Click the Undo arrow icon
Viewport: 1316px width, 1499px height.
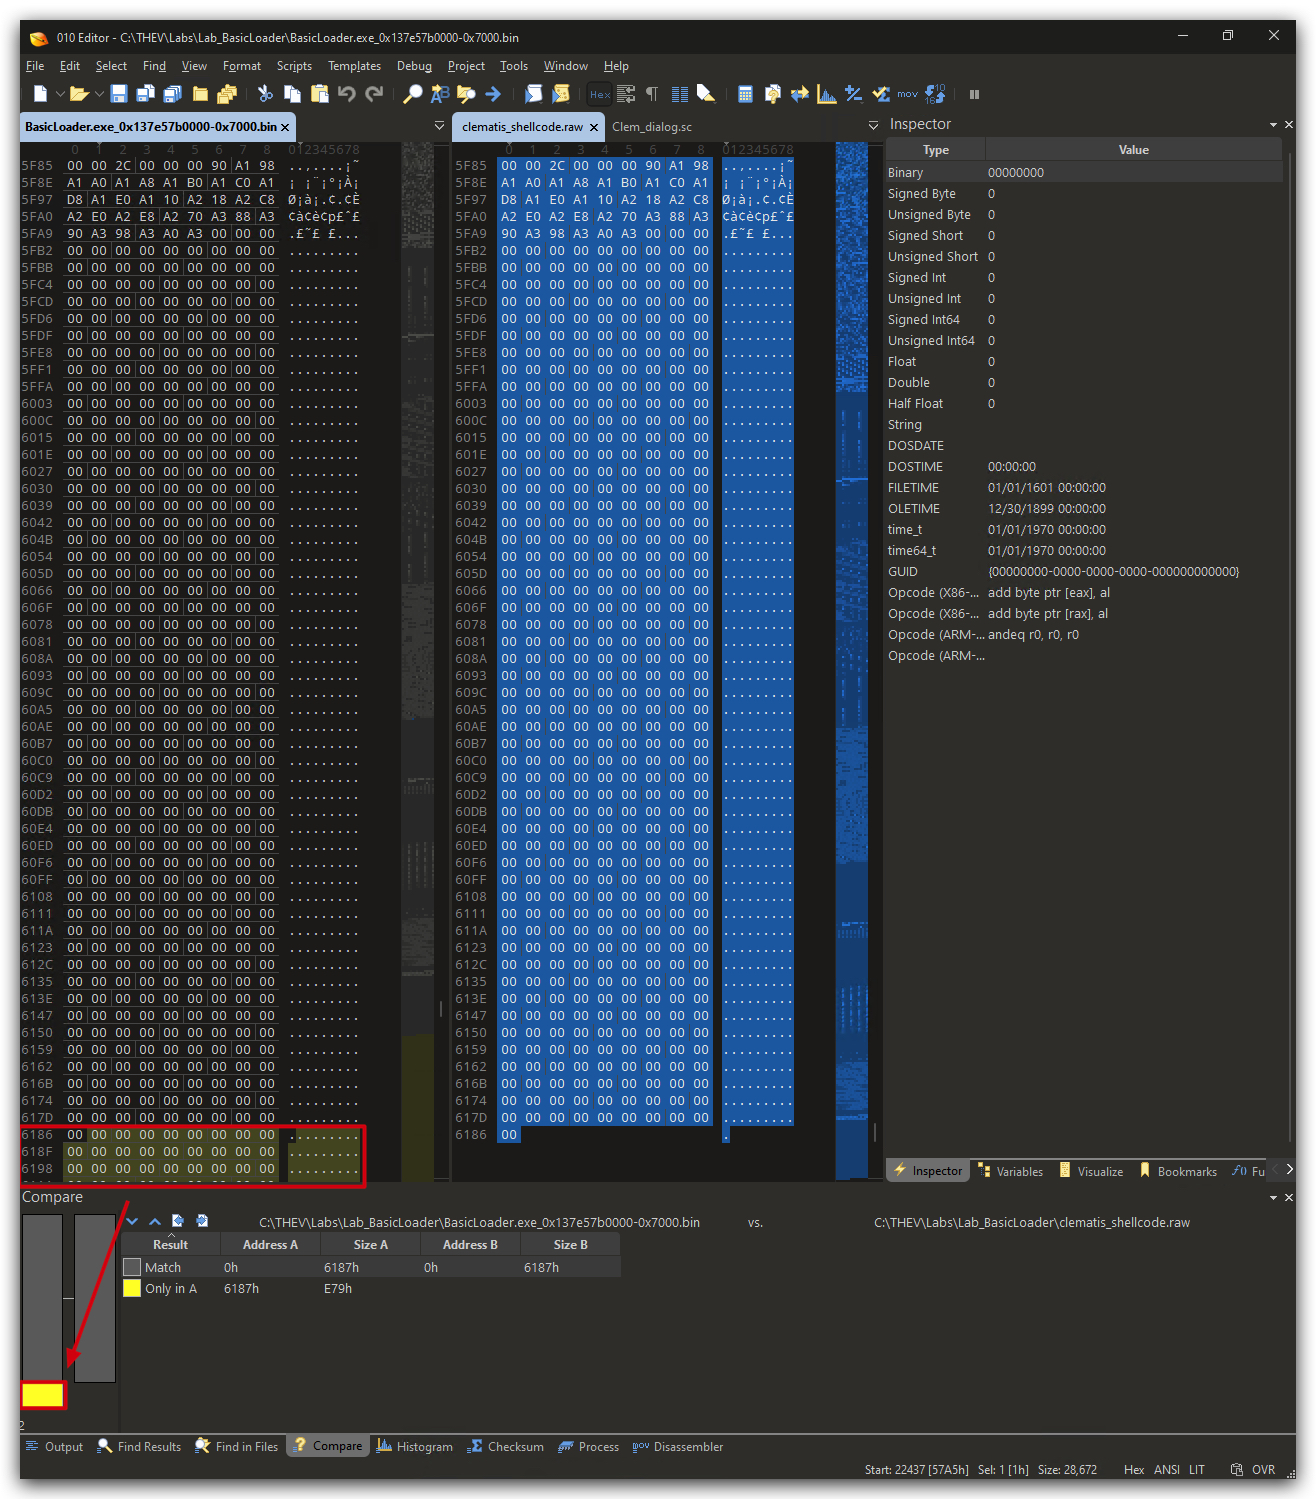click(347, 94)
